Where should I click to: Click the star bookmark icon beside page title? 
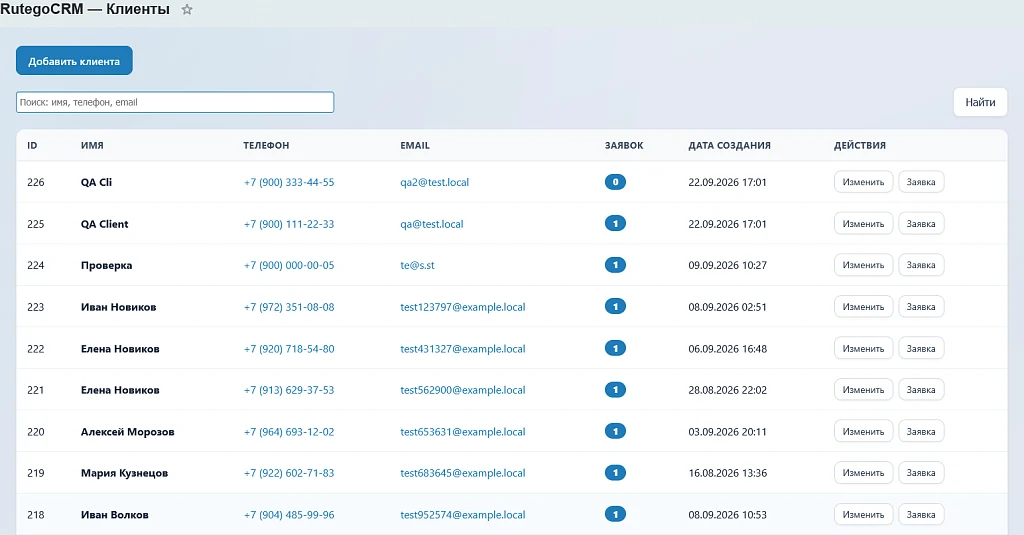[x=187, y=10]
